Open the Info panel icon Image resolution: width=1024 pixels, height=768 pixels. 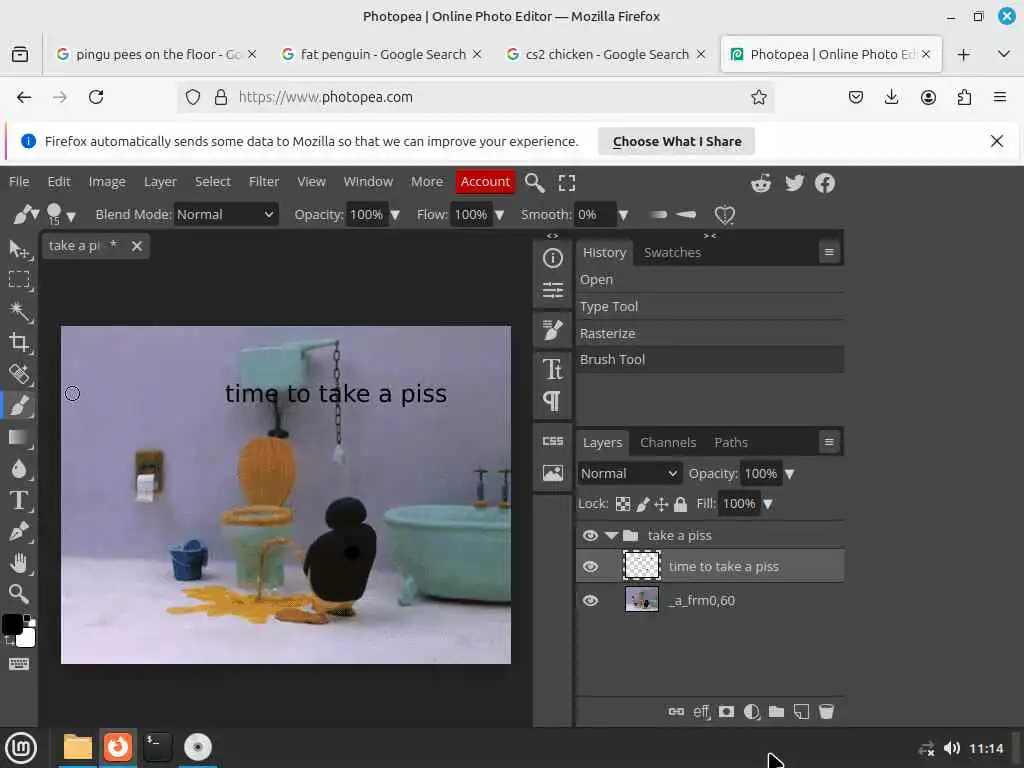552,259
